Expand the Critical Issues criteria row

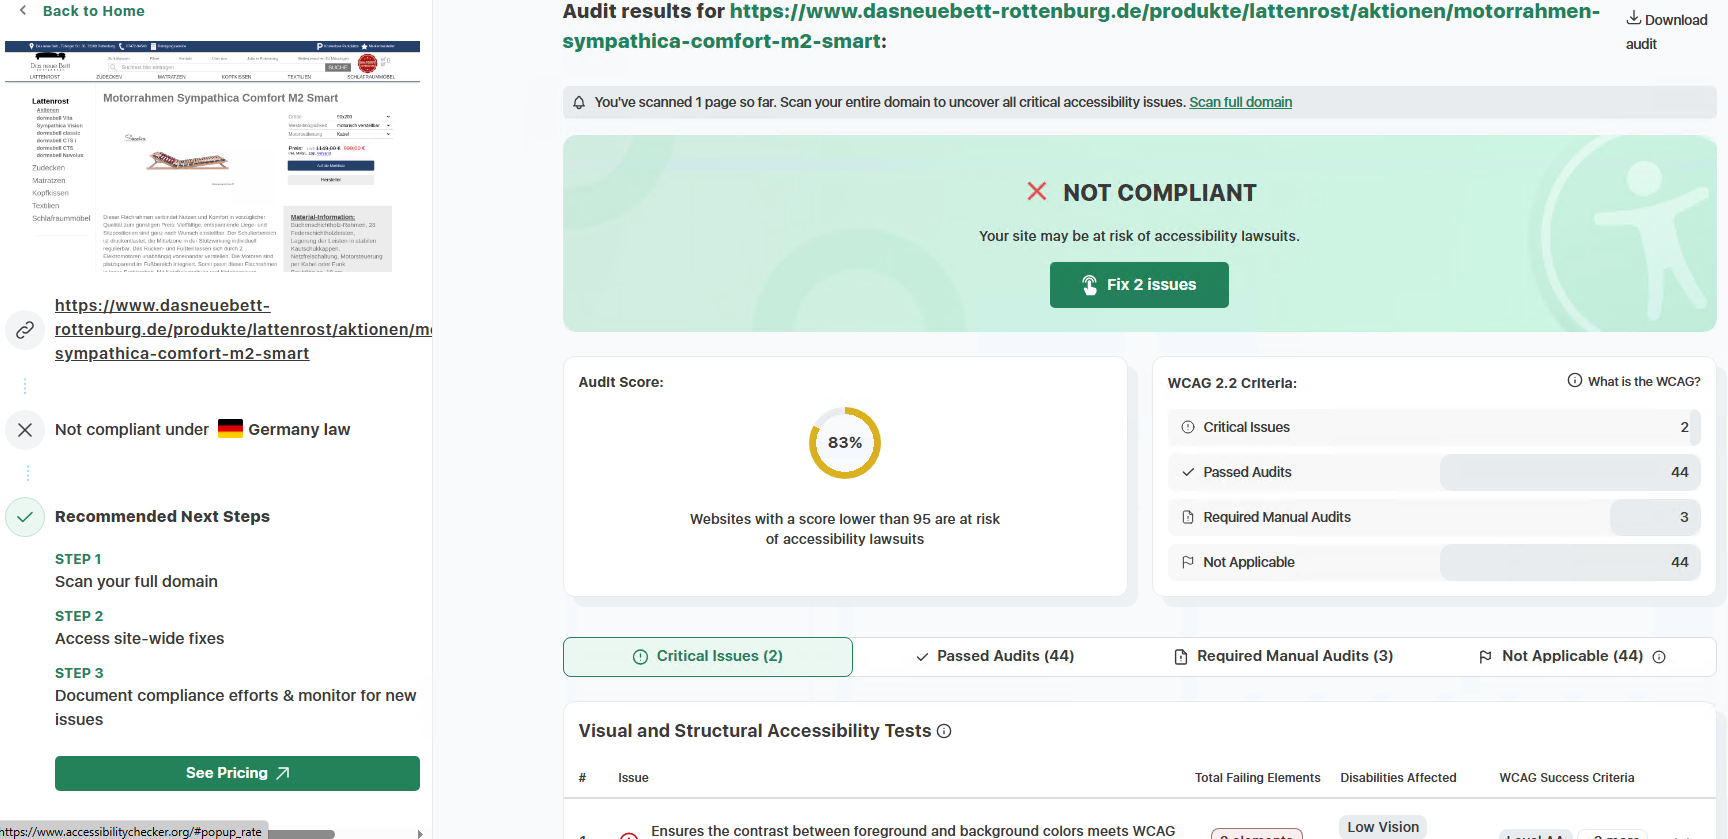click(x=1433, y=427)
